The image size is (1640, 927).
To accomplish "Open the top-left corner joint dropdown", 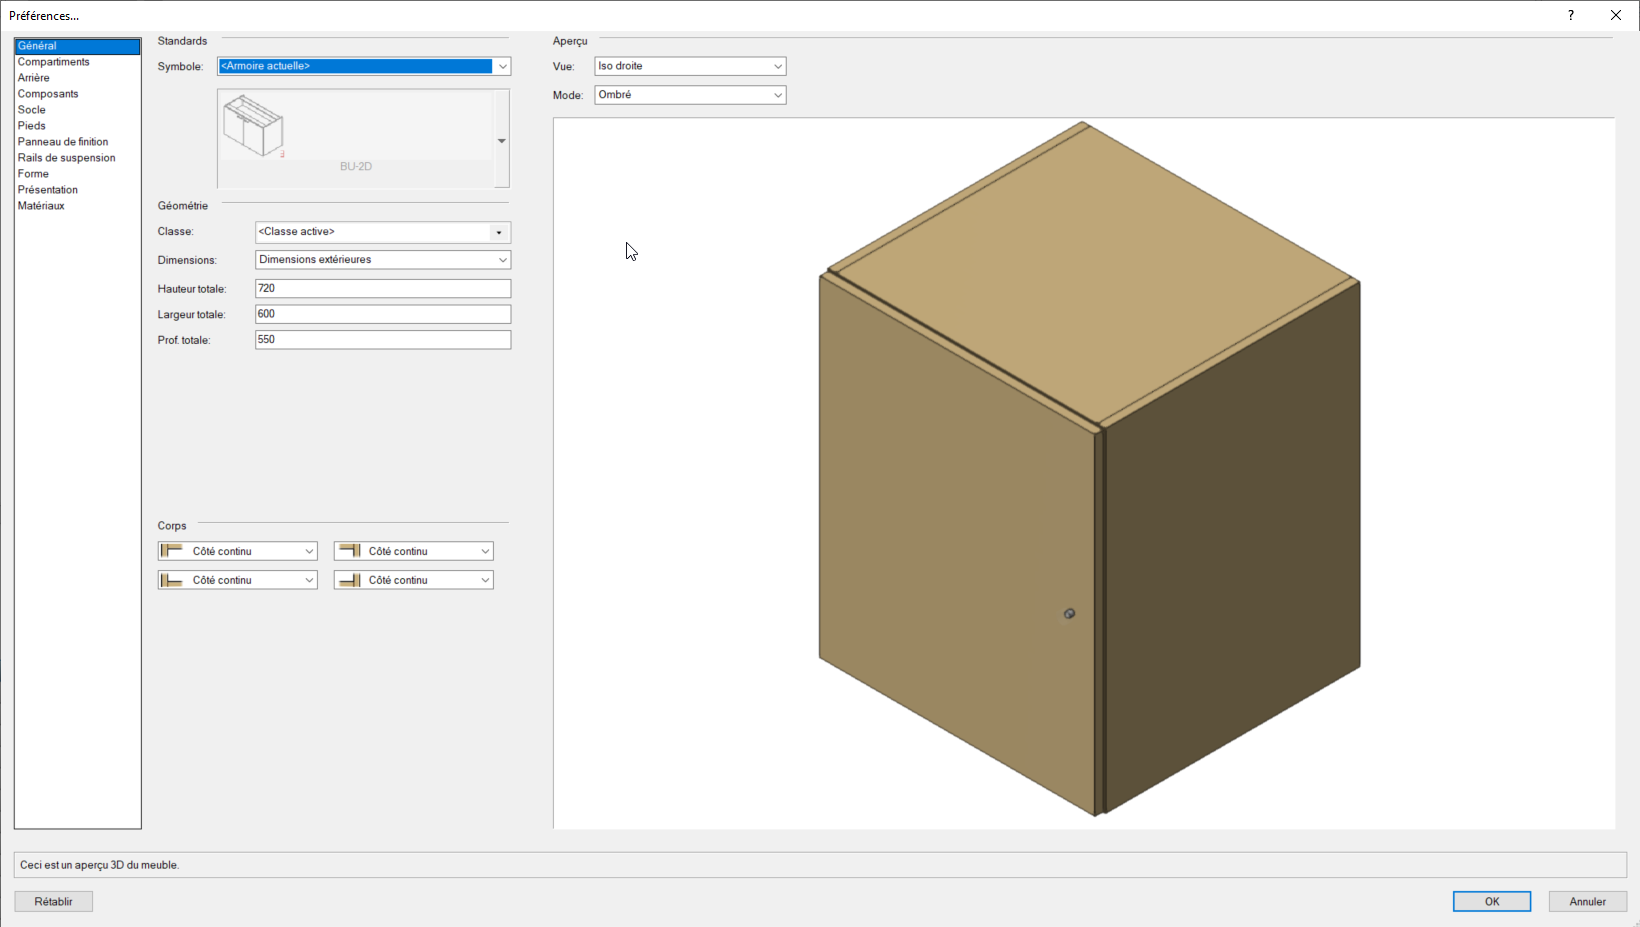I will pos(238,551).
